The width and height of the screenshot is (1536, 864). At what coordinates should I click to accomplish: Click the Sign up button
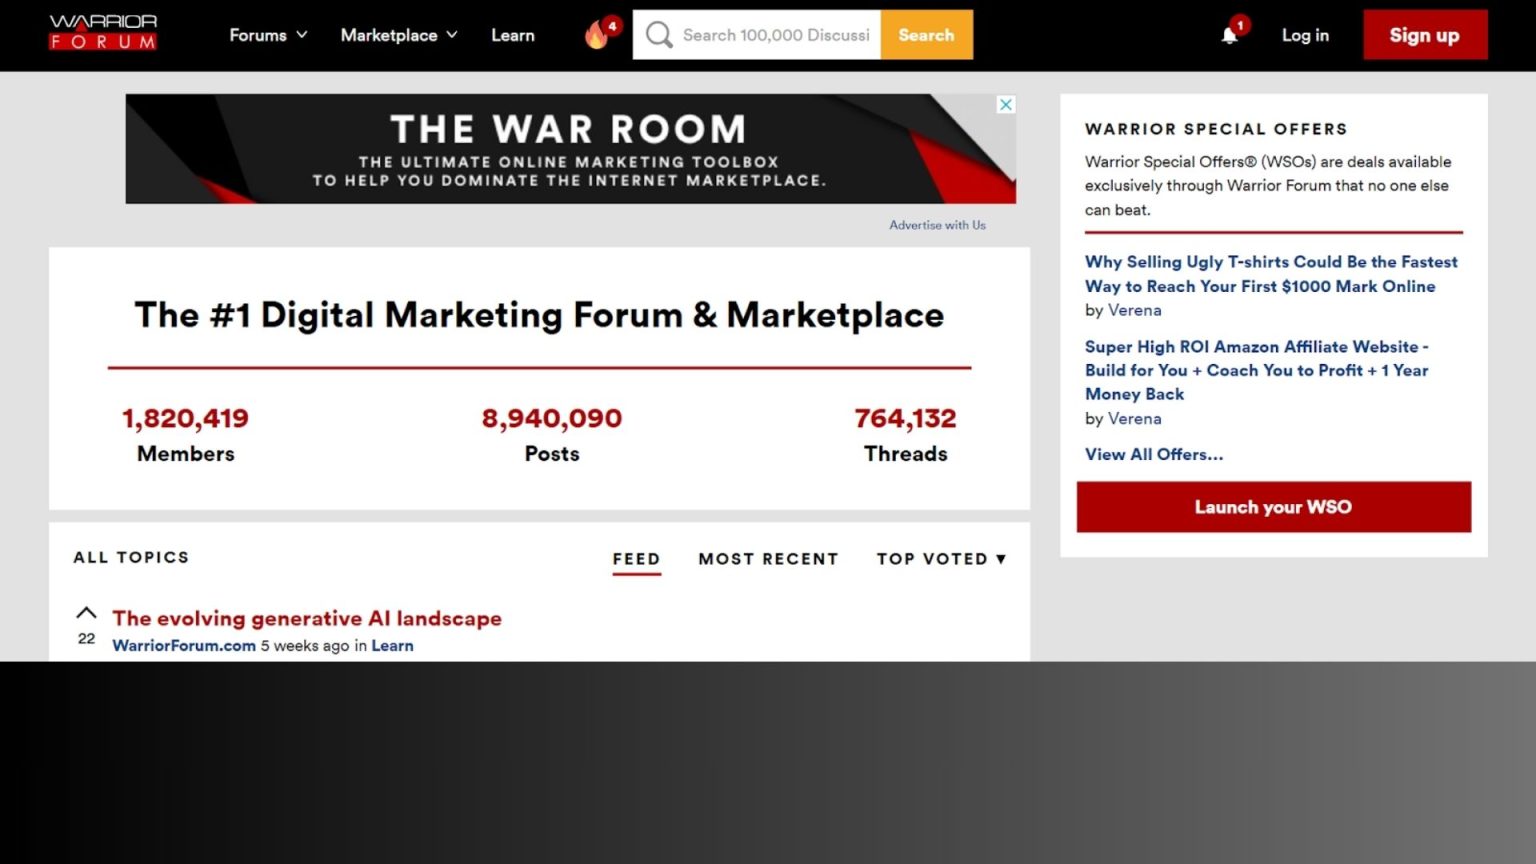[x=1424, y=35]
